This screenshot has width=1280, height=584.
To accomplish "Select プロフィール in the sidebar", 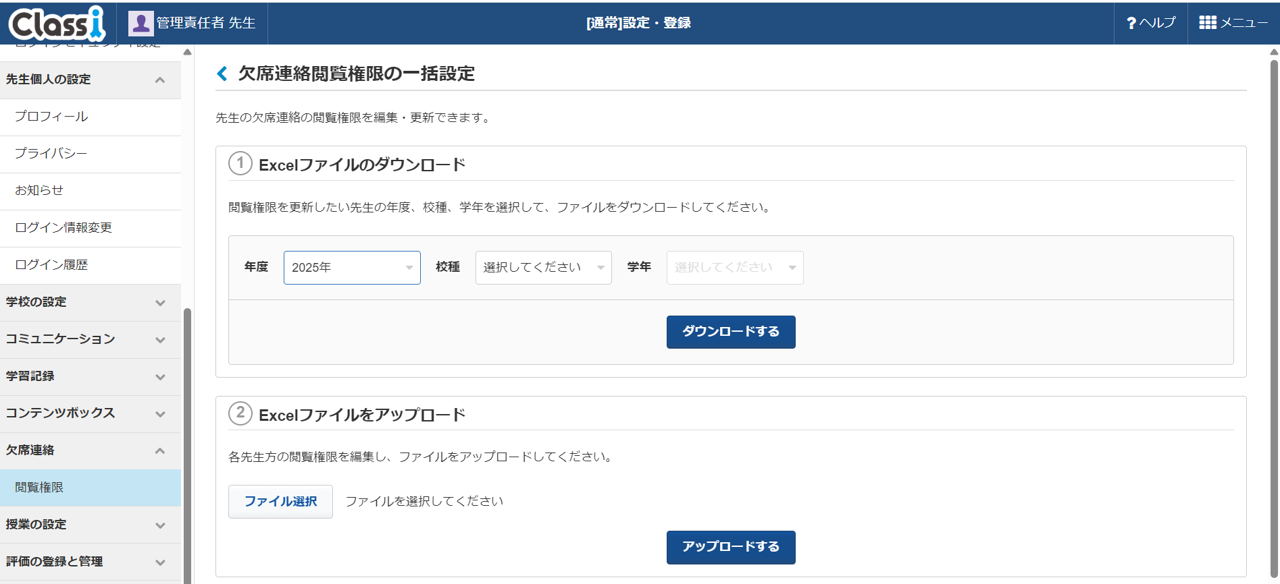I will pyautogui.click(x=90, y=117).
